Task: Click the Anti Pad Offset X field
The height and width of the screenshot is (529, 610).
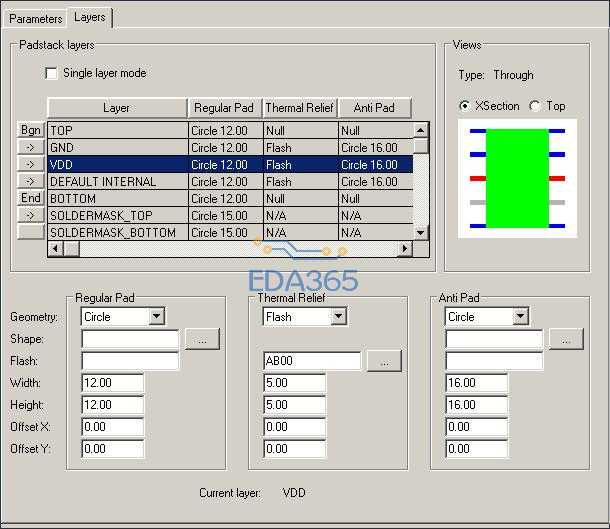Action: (477, 427)
